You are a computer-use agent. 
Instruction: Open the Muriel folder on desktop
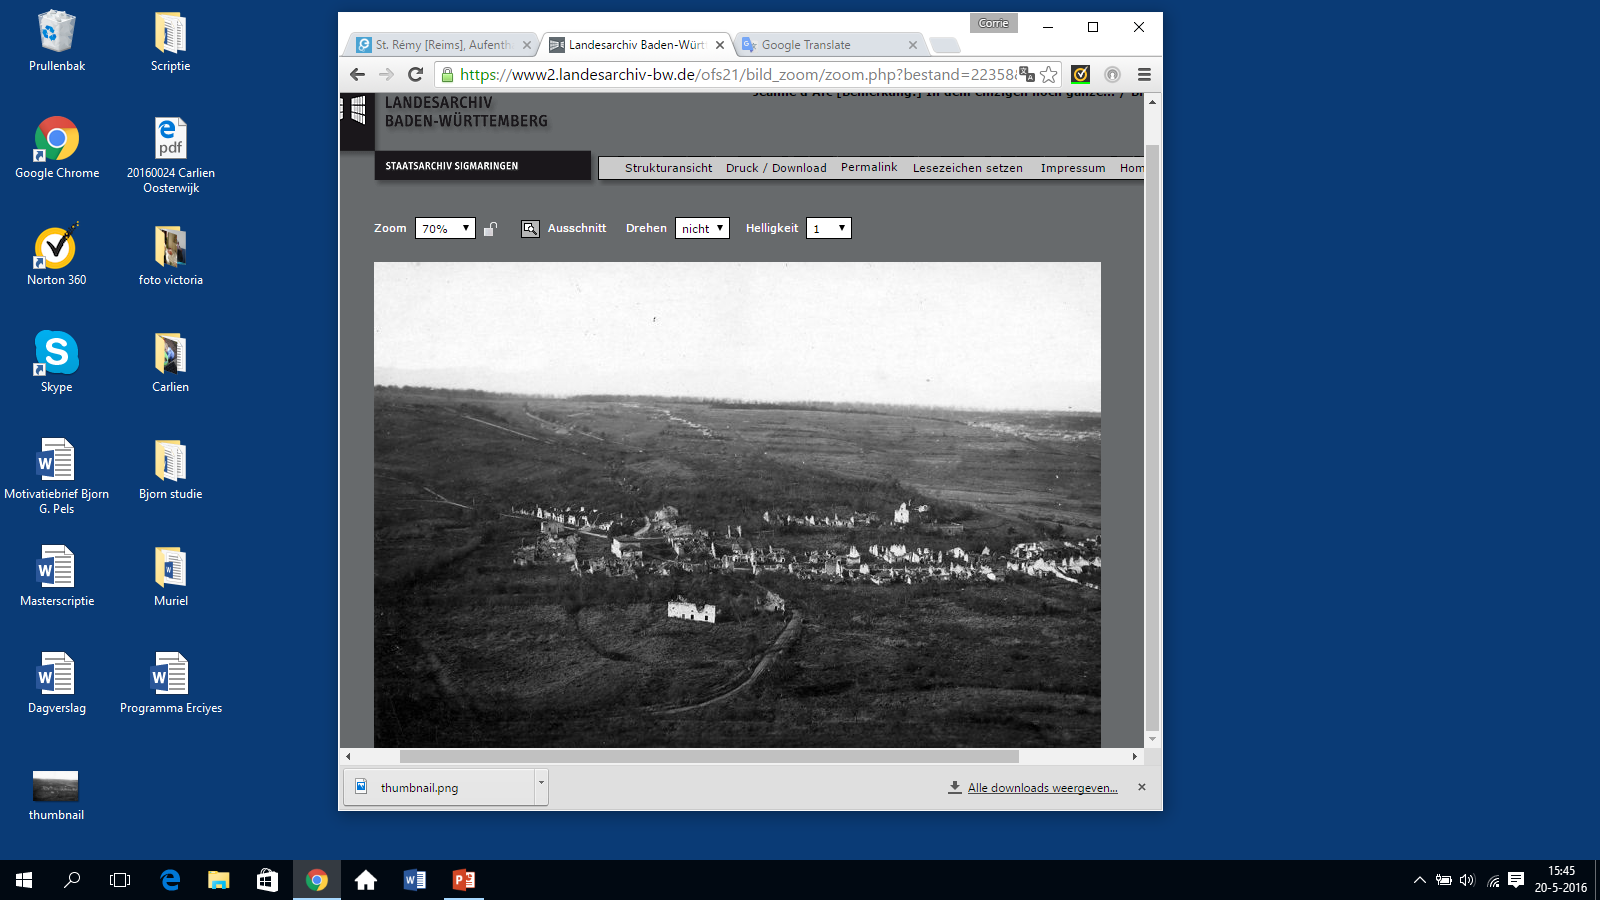[170, 576]
